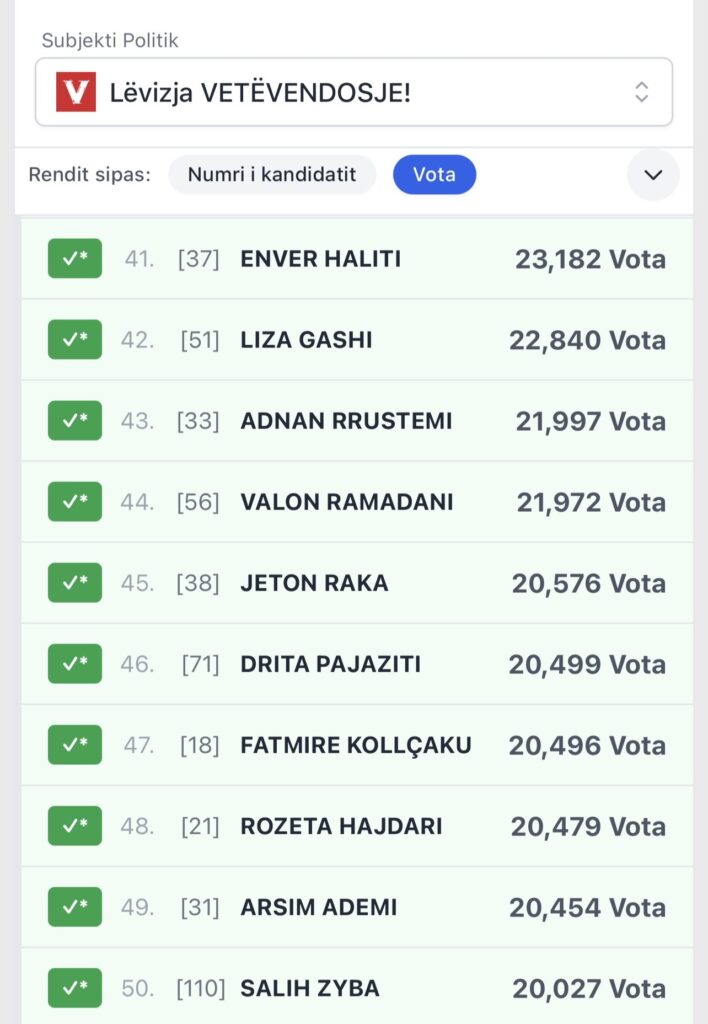Image resolution: width=708 pixels, height=1024 pixels.
Task: Click green checkmark badge beside Jeton Raka
Action: coord(75,583)
